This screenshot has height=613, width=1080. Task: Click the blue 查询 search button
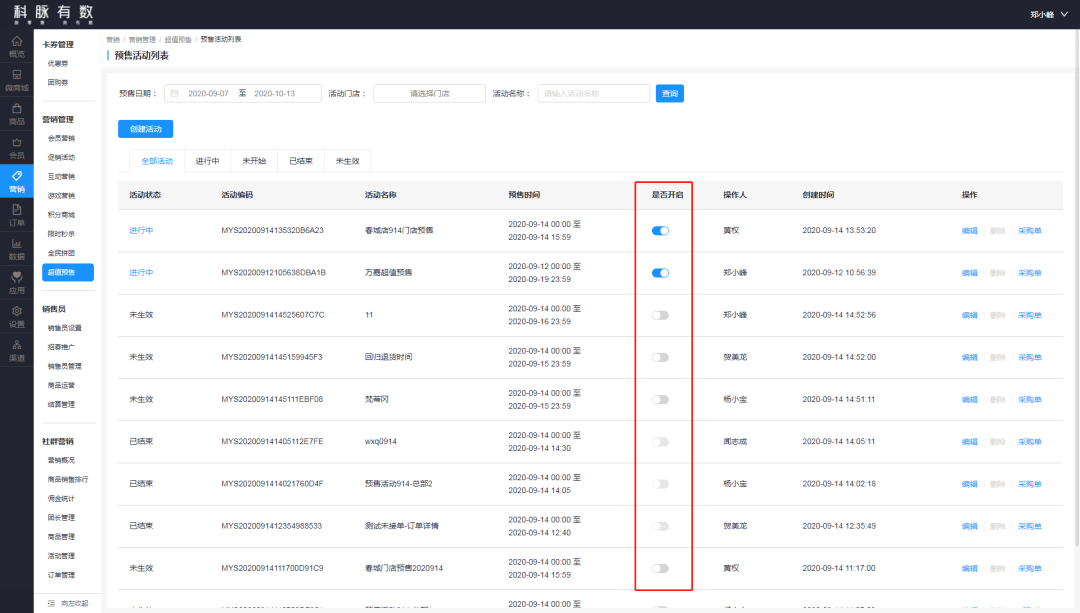coord(669,94)
